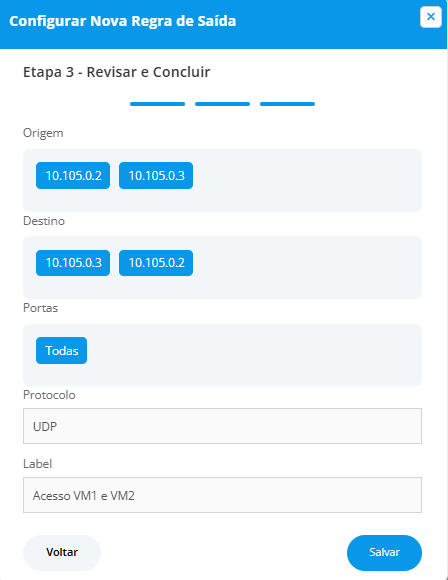Click the Todas ports chip

tap(61, 350)
